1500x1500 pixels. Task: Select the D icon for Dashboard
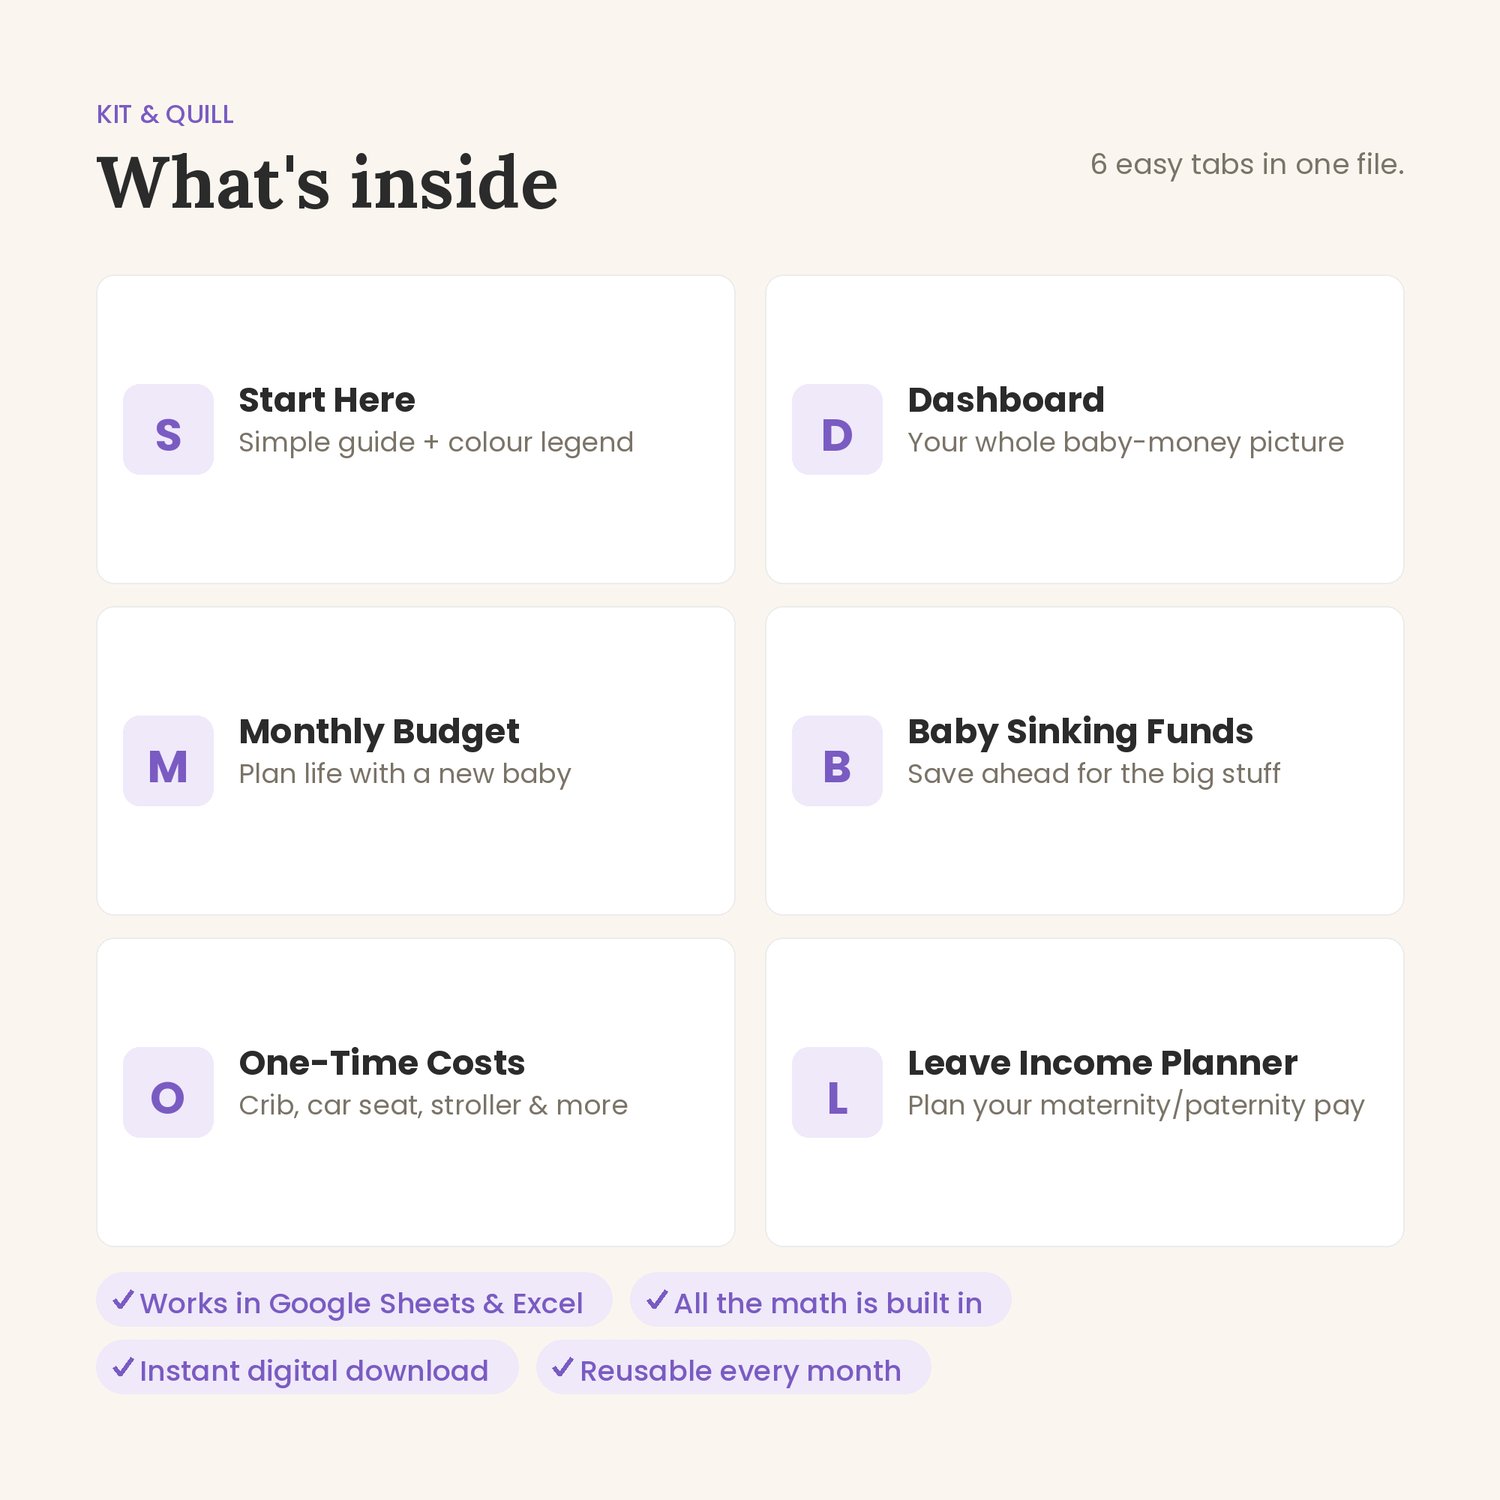[837, 429]
